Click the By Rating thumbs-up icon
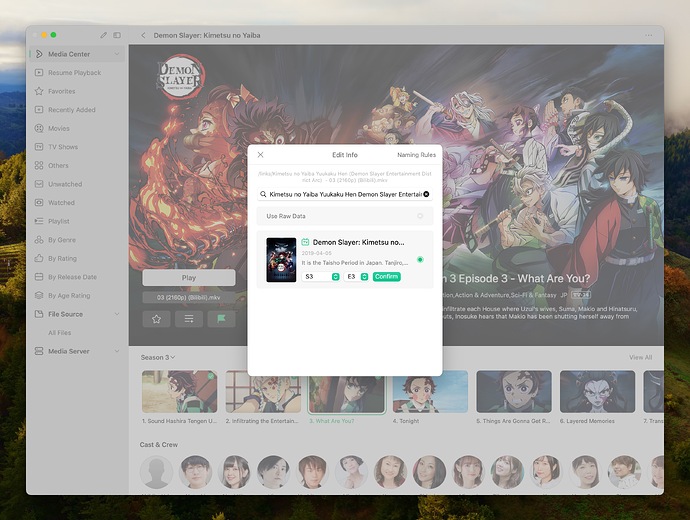Screen dimensions: 690x520 [x=39, y=258]
